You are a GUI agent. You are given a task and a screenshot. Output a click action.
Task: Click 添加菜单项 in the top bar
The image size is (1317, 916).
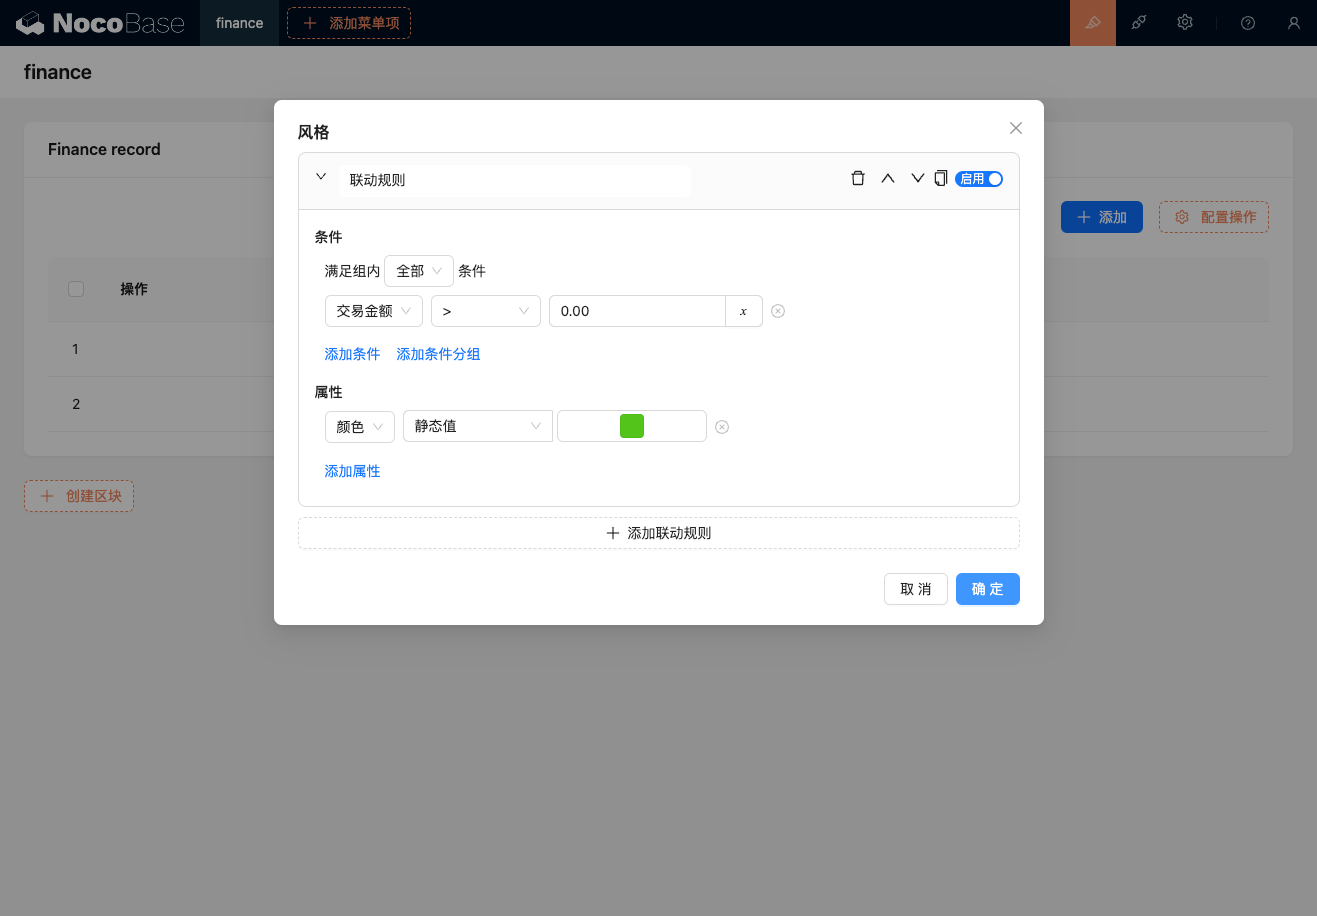349,23
